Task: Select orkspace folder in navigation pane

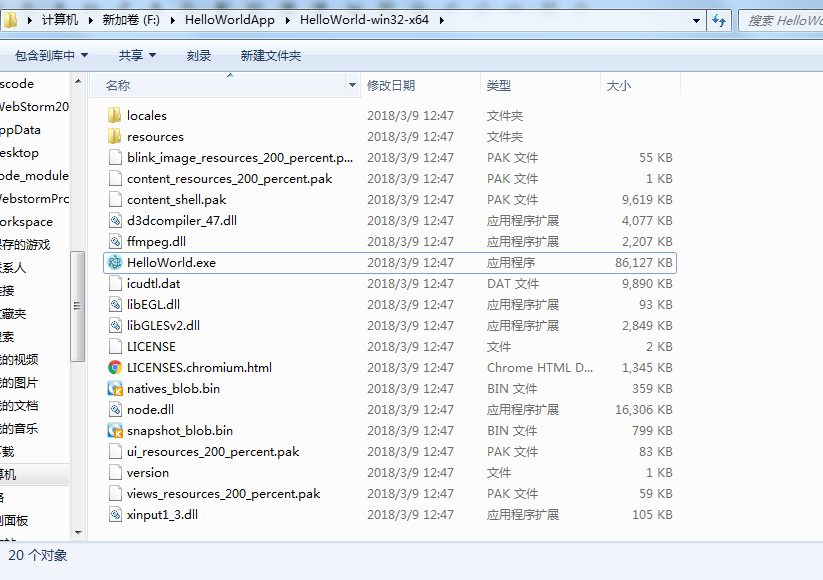Action: click(x=26, y=222)
